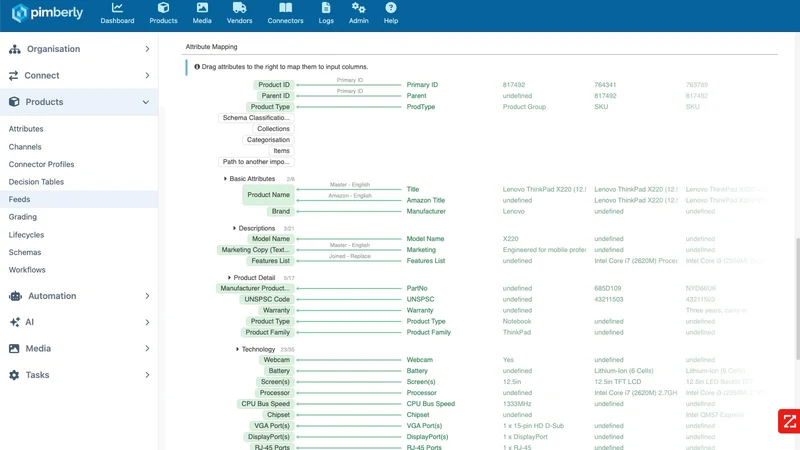Select the Items attribute chip

click(282, 151)
